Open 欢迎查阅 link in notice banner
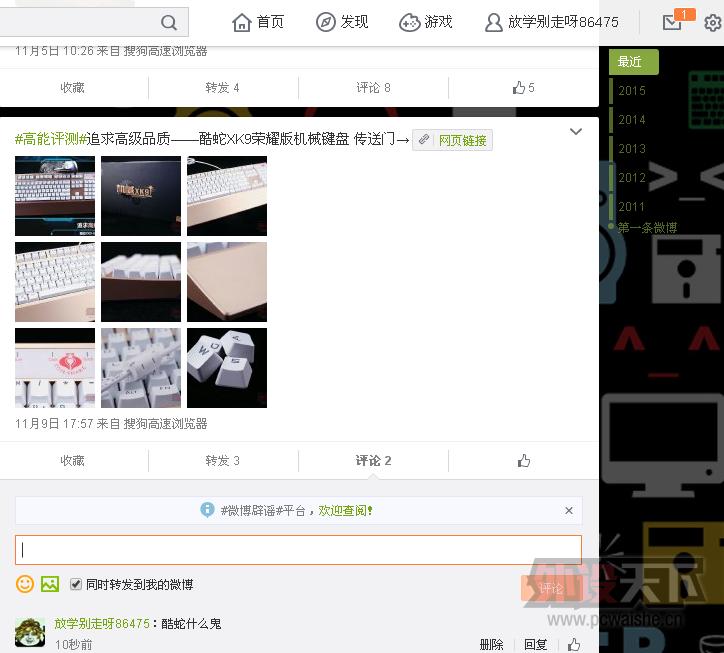This screenshot has width=724, height=653. click(x=345, y=510)
